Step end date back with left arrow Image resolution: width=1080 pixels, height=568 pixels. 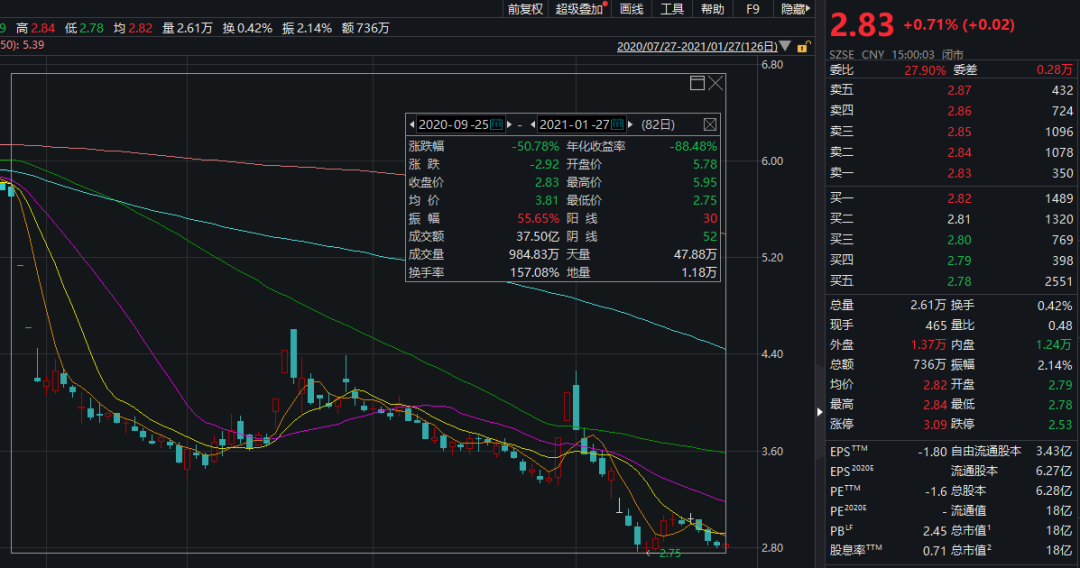click(x=531, y=125)
